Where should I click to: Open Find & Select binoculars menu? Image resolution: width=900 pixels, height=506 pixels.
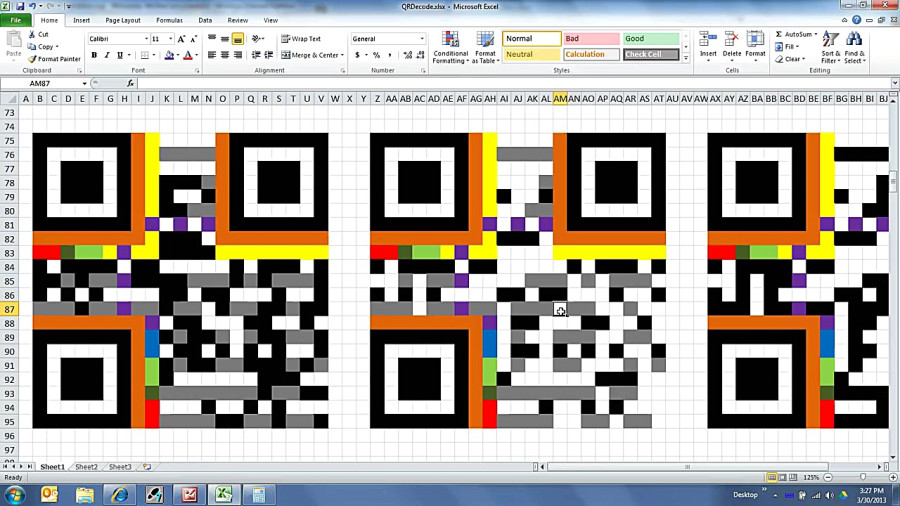tap(854, 47)
